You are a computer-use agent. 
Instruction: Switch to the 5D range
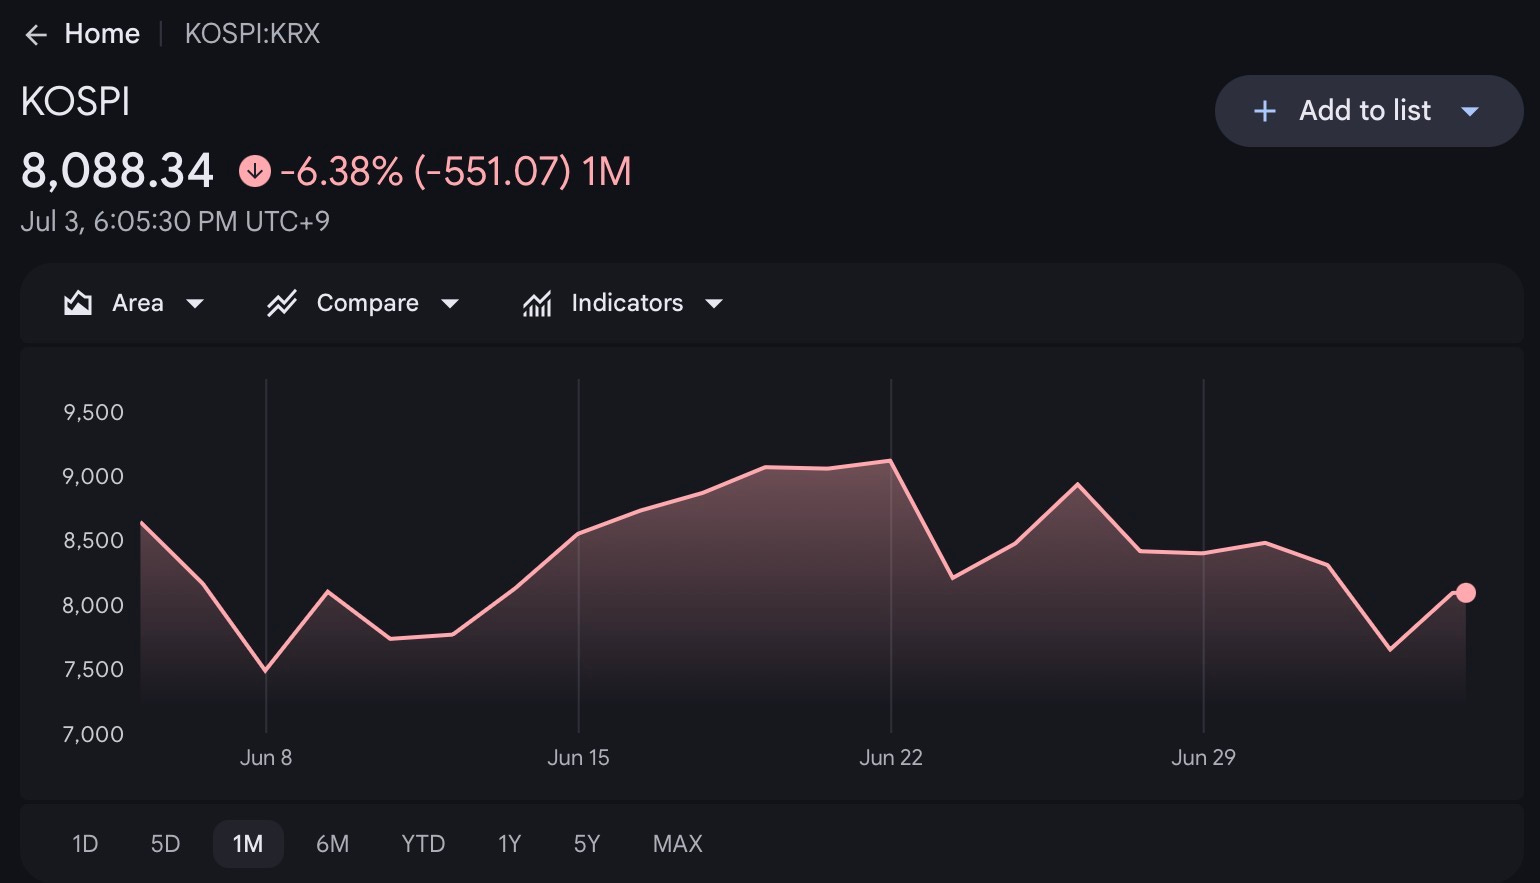click(x=165, y=844)
